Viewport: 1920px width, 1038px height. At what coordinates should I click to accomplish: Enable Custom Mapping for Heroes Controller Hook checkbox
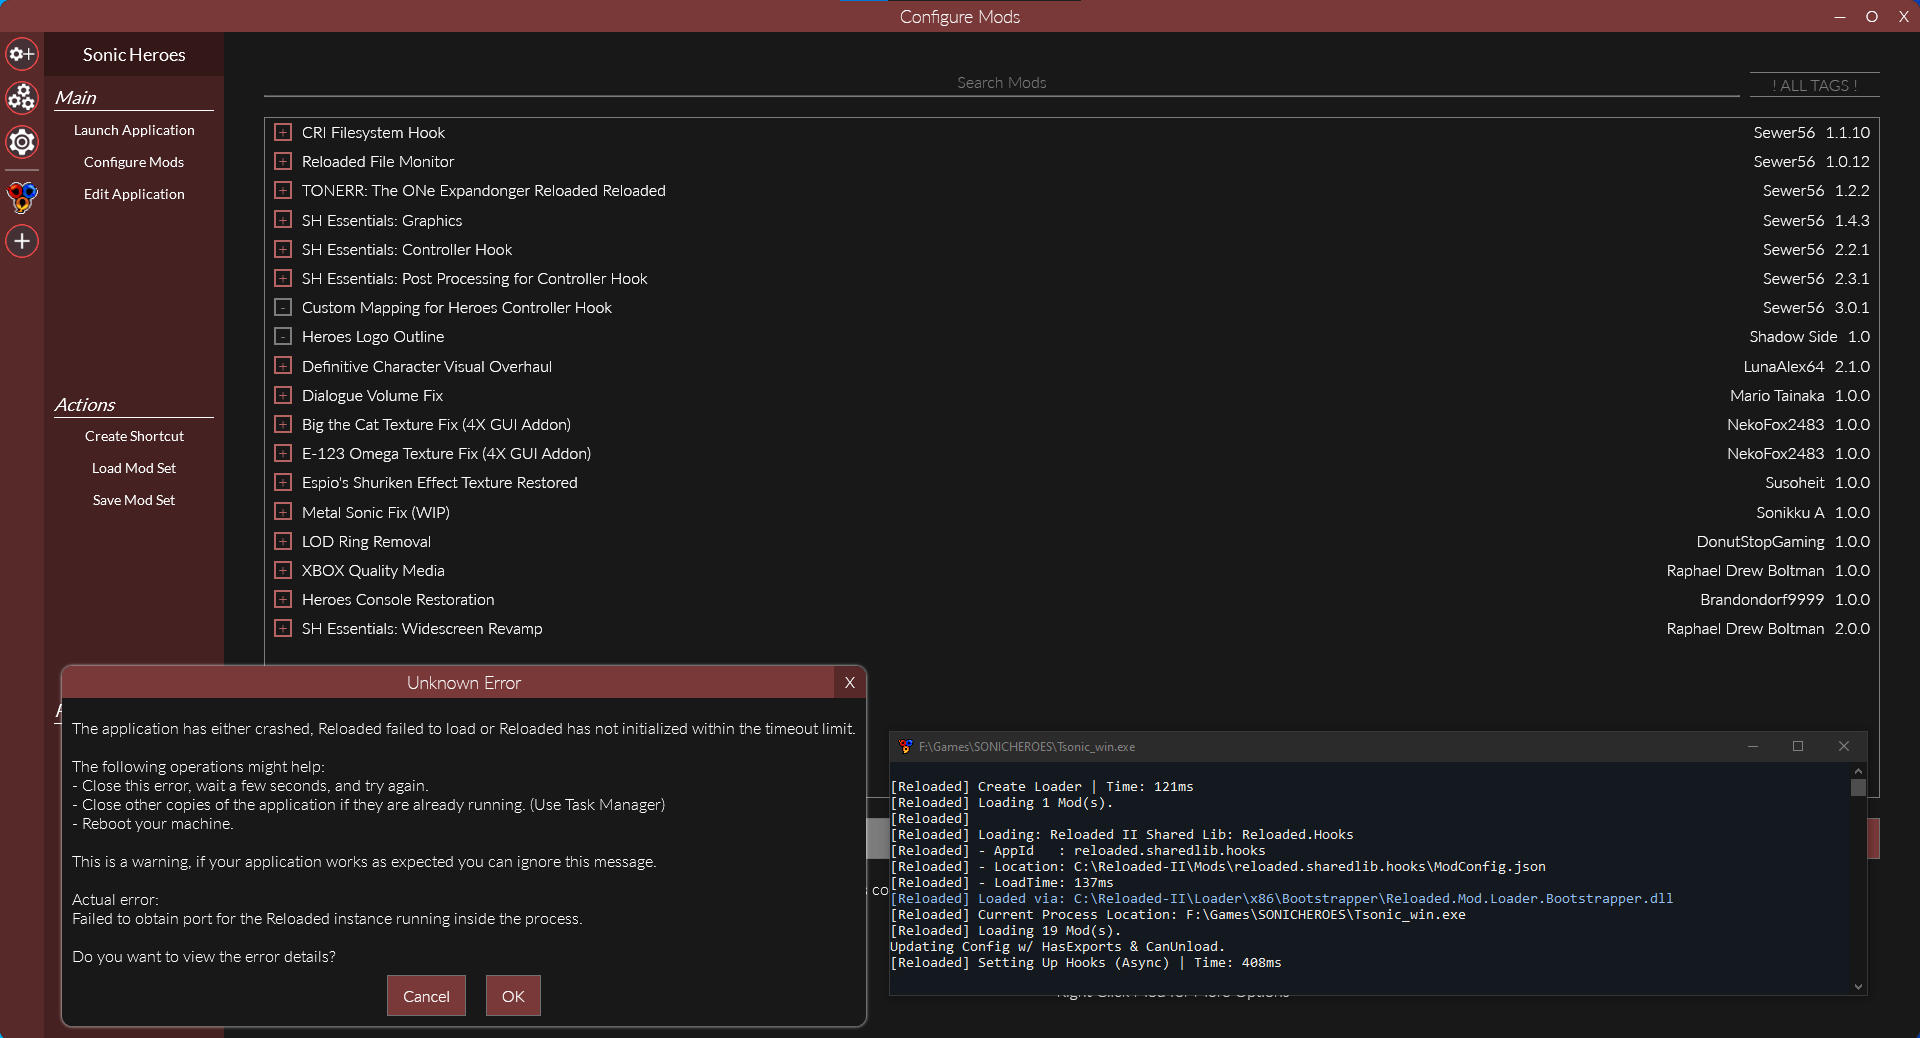pos(283,307)
